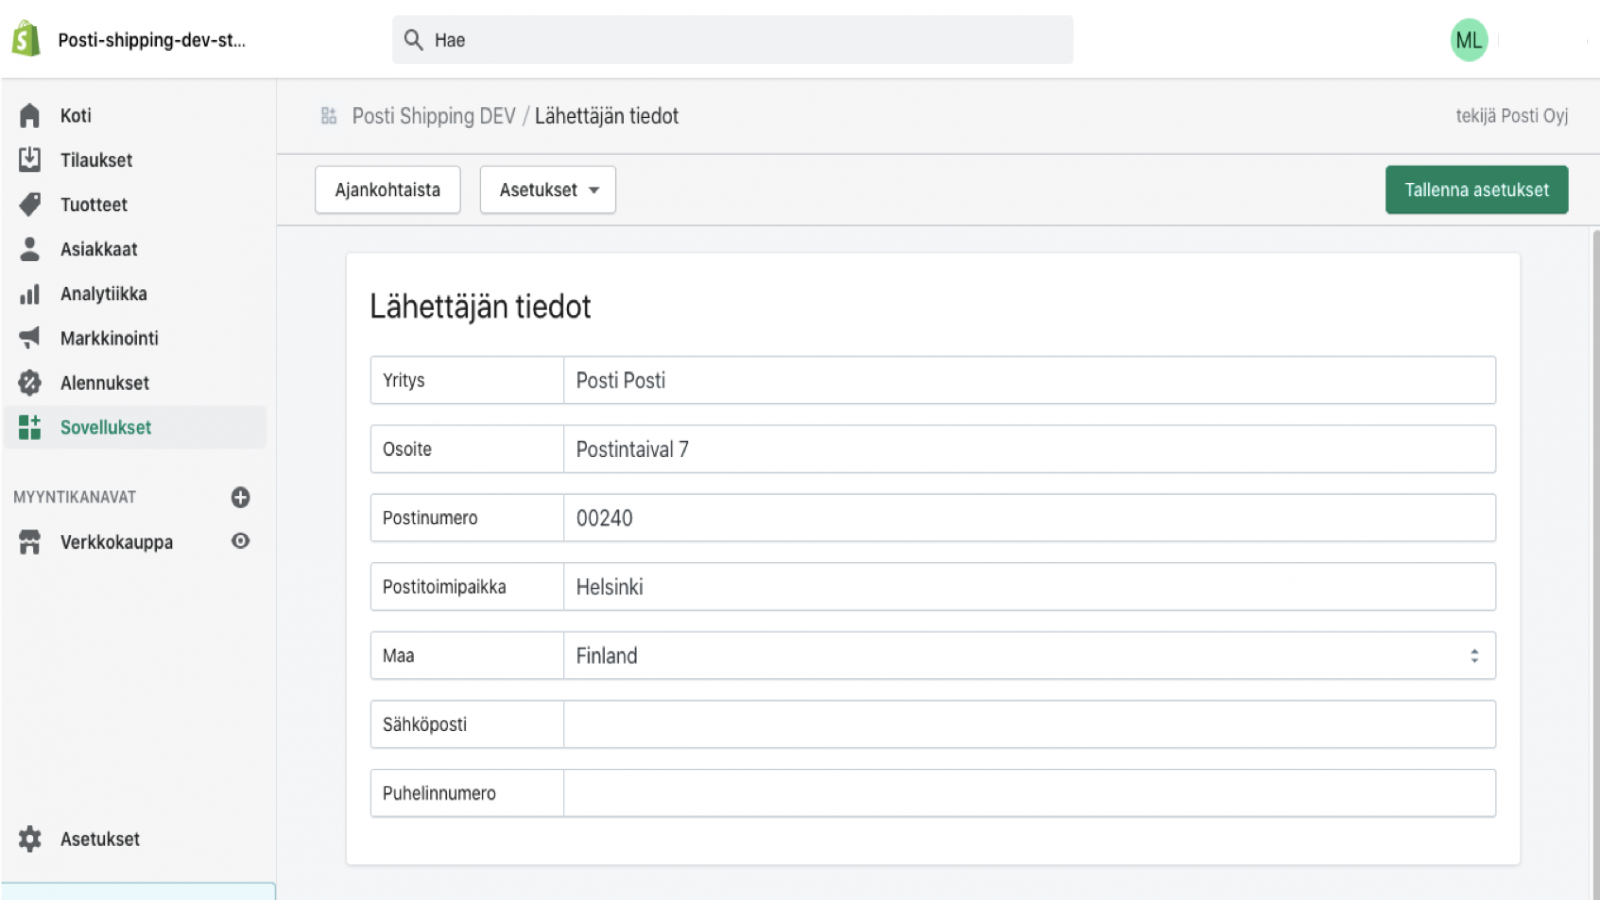Open Asiakkaat in the sidebar
The image size is (1600, 900).
point(99,249)
